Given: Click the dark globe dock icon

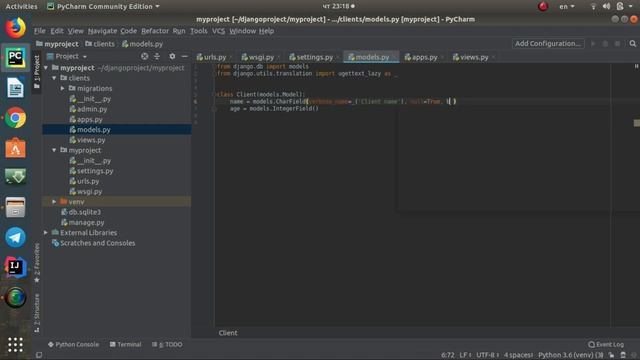Looking at the screenshot, I should pos(16,298).
